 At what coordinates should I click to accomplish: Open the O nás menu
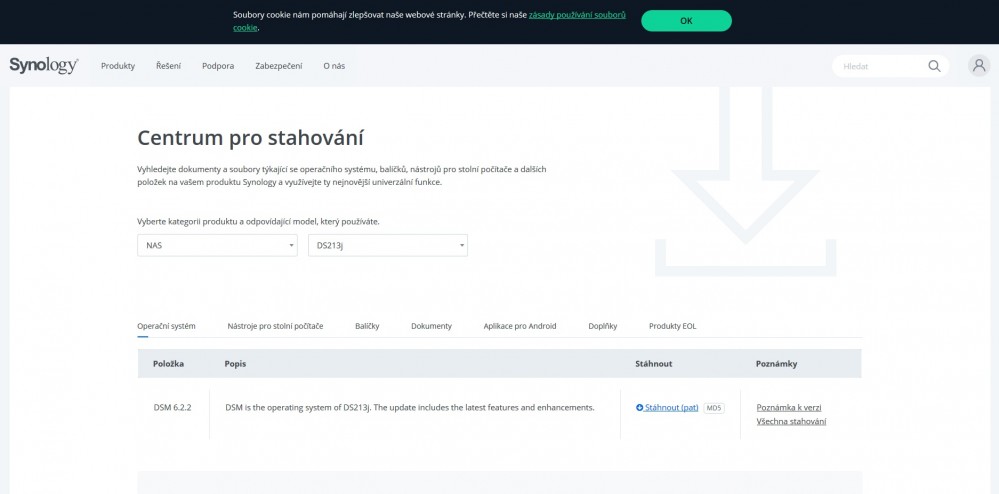pos(334,66)
